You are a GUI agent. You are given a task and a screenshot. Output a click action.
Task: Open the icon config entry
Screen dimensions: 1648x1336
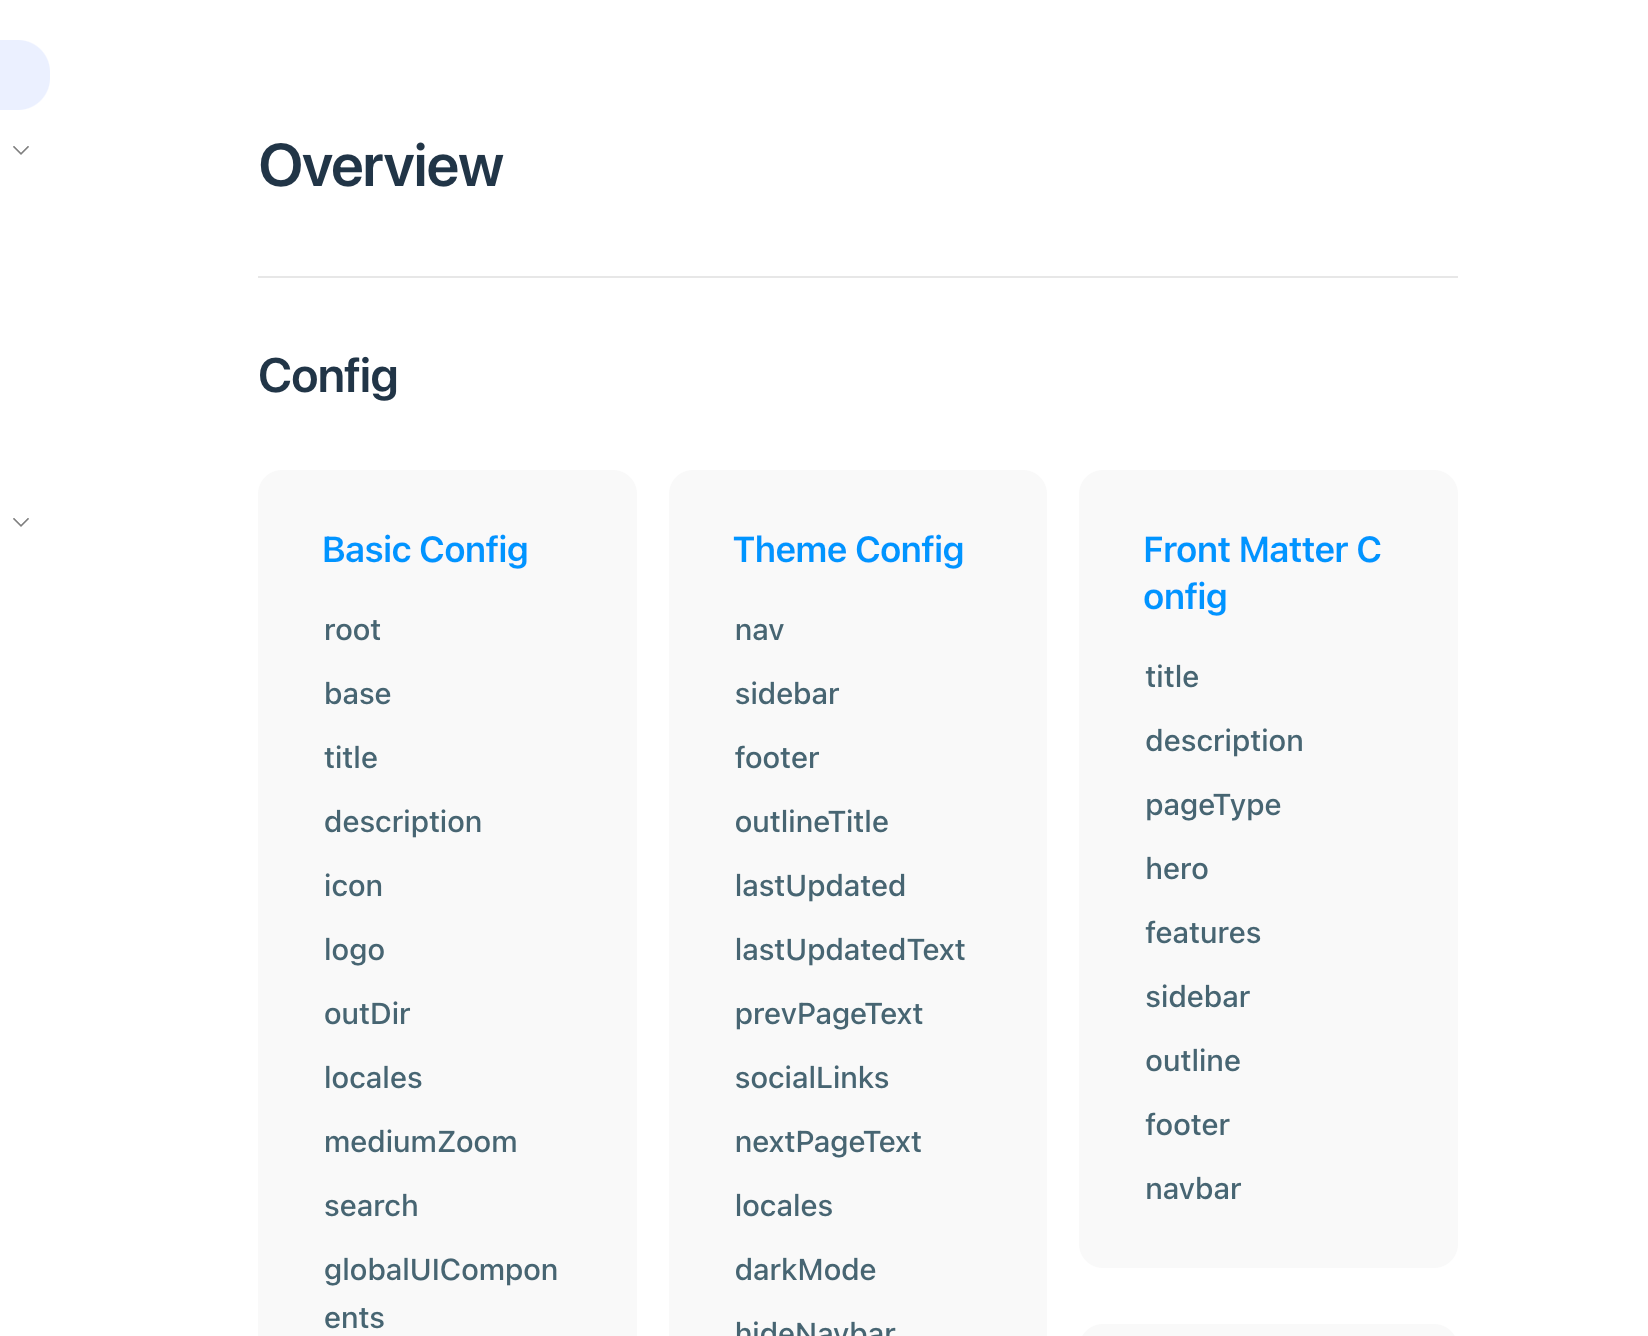(x=353, y=885)
